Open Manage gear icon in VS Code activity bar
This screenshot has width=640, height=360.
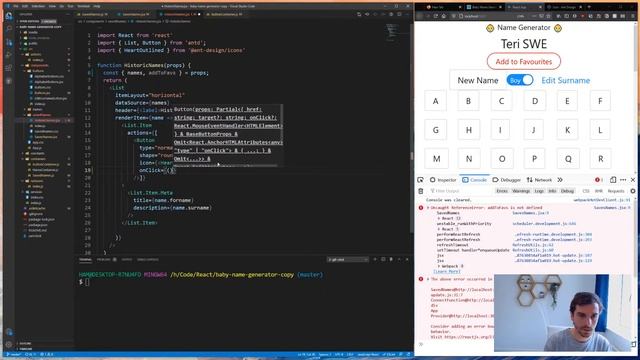[x=9, y=344]
